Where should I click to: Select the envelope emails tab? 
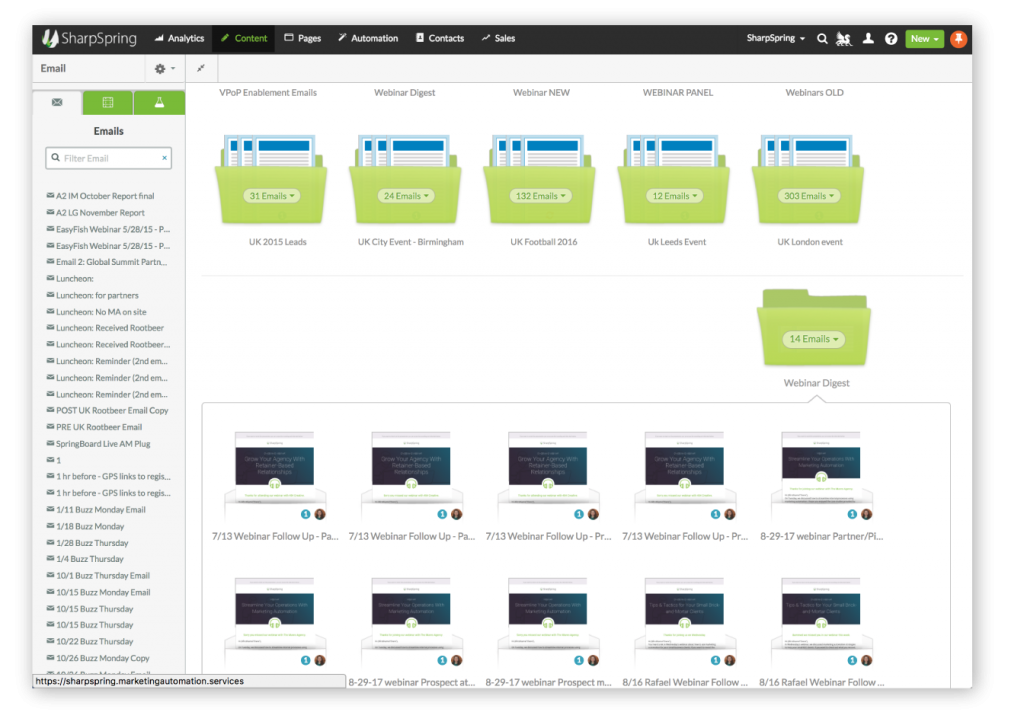[x=57, y=102]
